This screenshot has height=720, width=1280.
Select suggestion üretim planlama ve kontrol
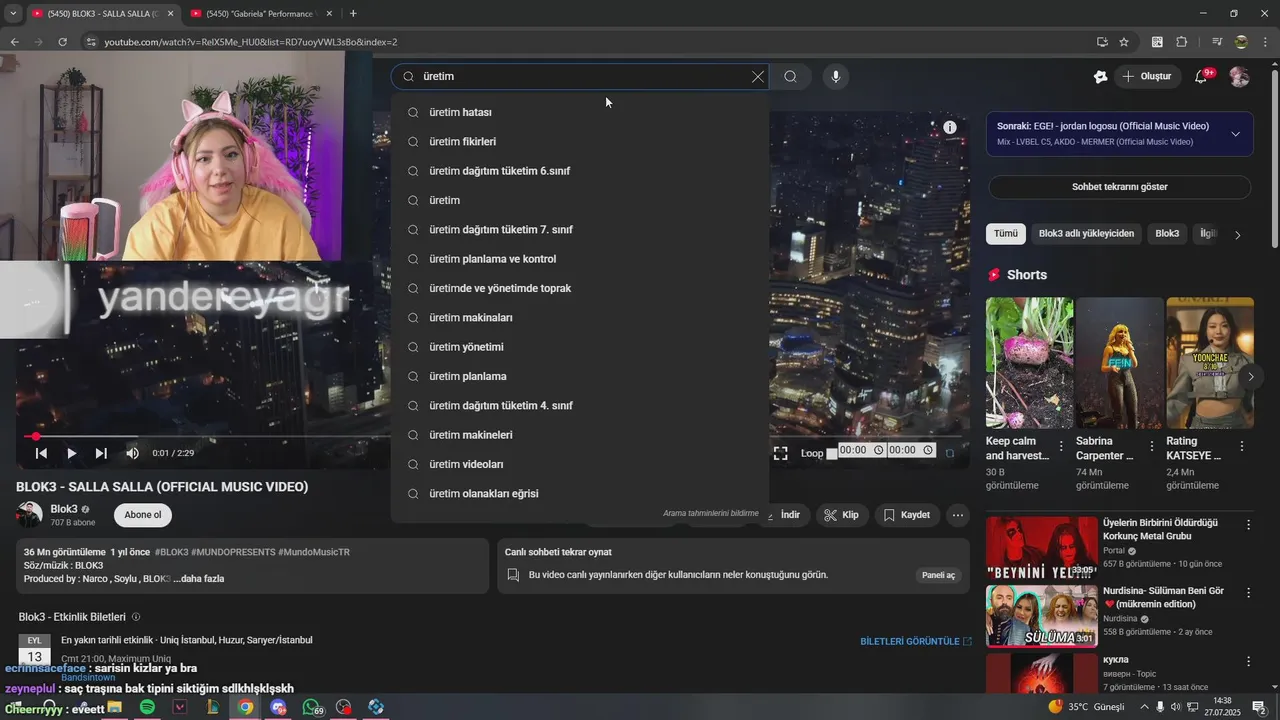click(580, 259)
